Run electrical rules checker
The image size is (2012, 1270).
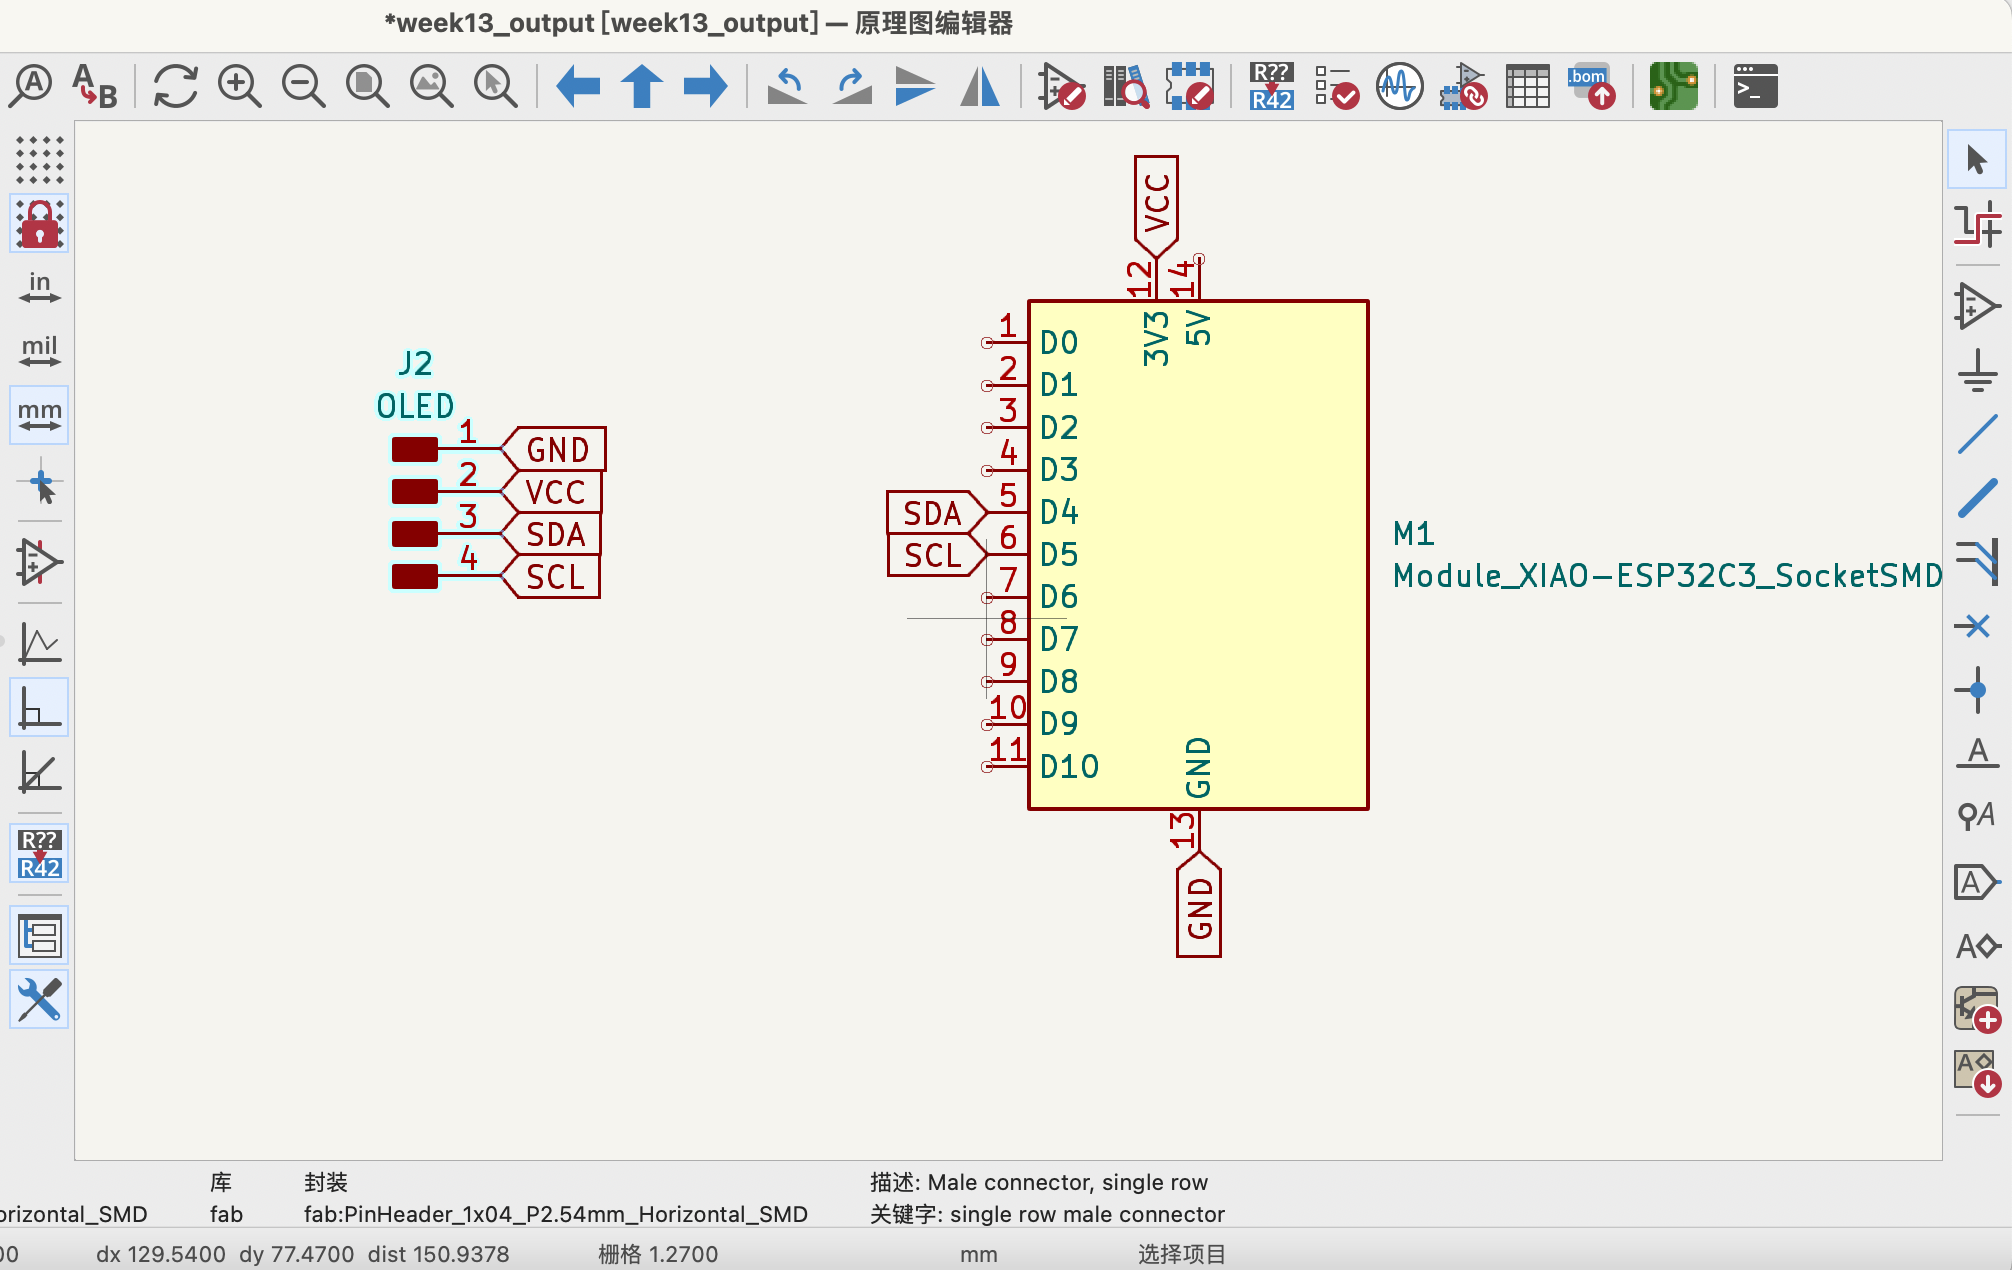click(1336, 86)
